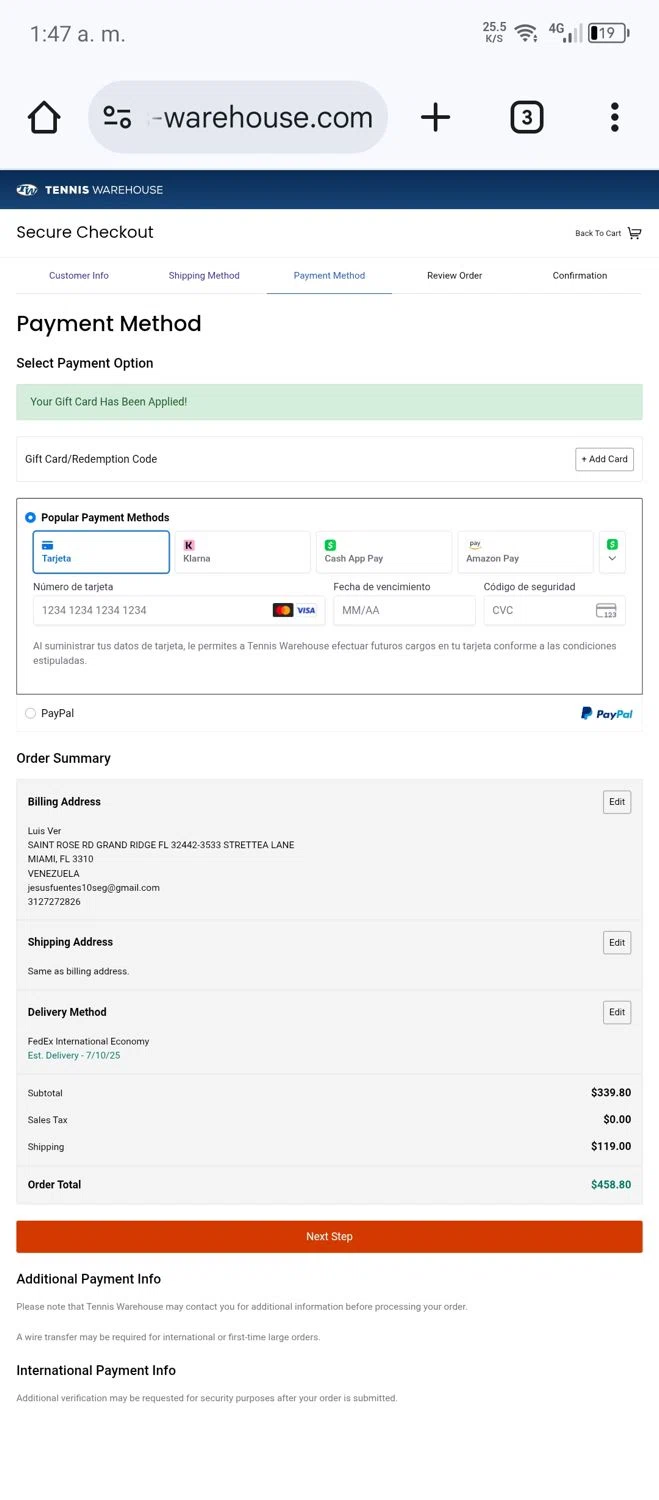This screenshot has height=1500, width=659.
Task: Tap the blue card icon above Tarjeta
Action: (47, 545)
